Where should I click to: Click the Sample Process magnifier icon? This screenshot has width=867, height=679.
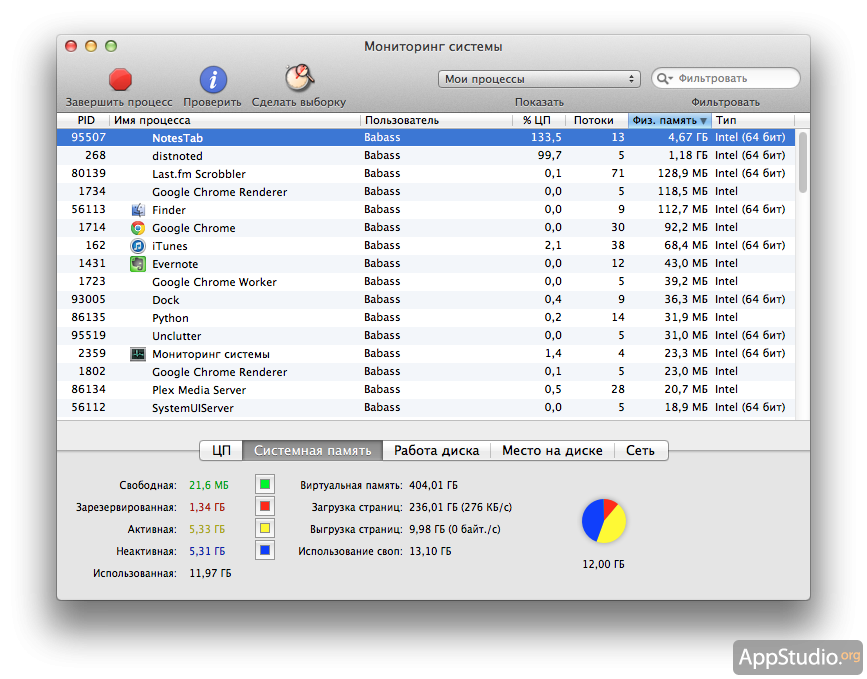point(299,78)
